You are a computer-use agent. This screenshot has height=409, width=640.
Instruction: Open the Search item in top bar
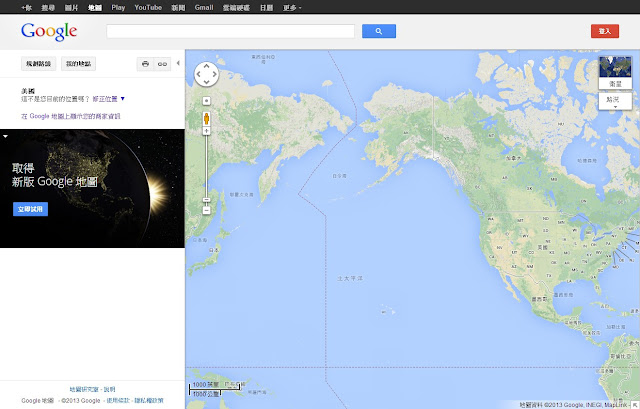(48, 7)
